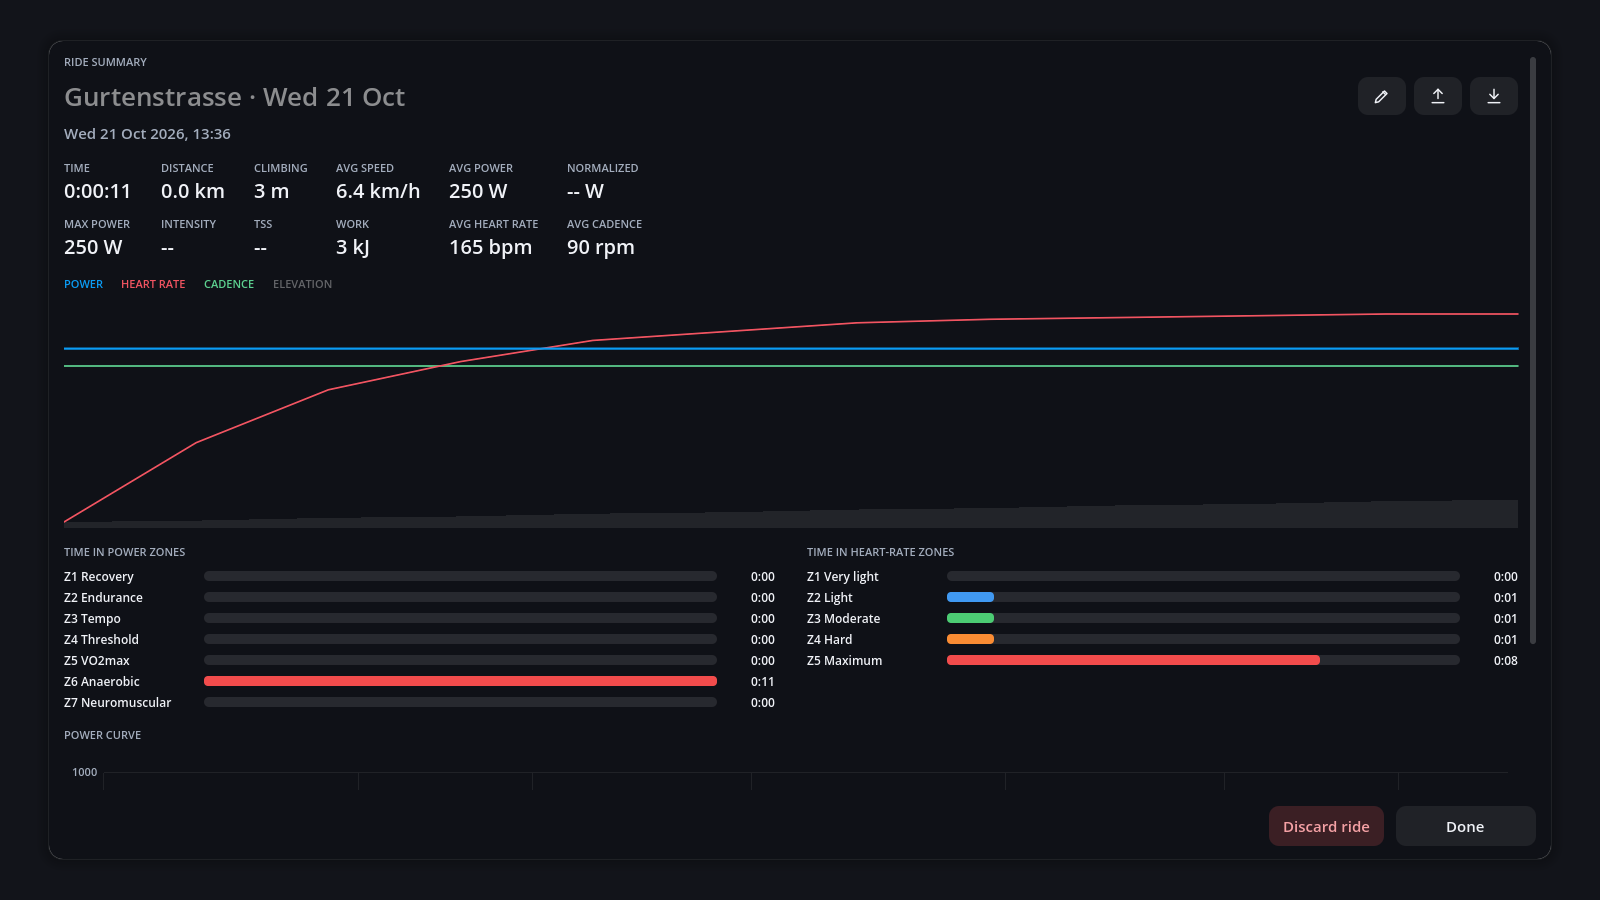The width and height of the screenshot is (1600, 900).
Task: Click the pencil edit ride icon
Action: 1381,96
